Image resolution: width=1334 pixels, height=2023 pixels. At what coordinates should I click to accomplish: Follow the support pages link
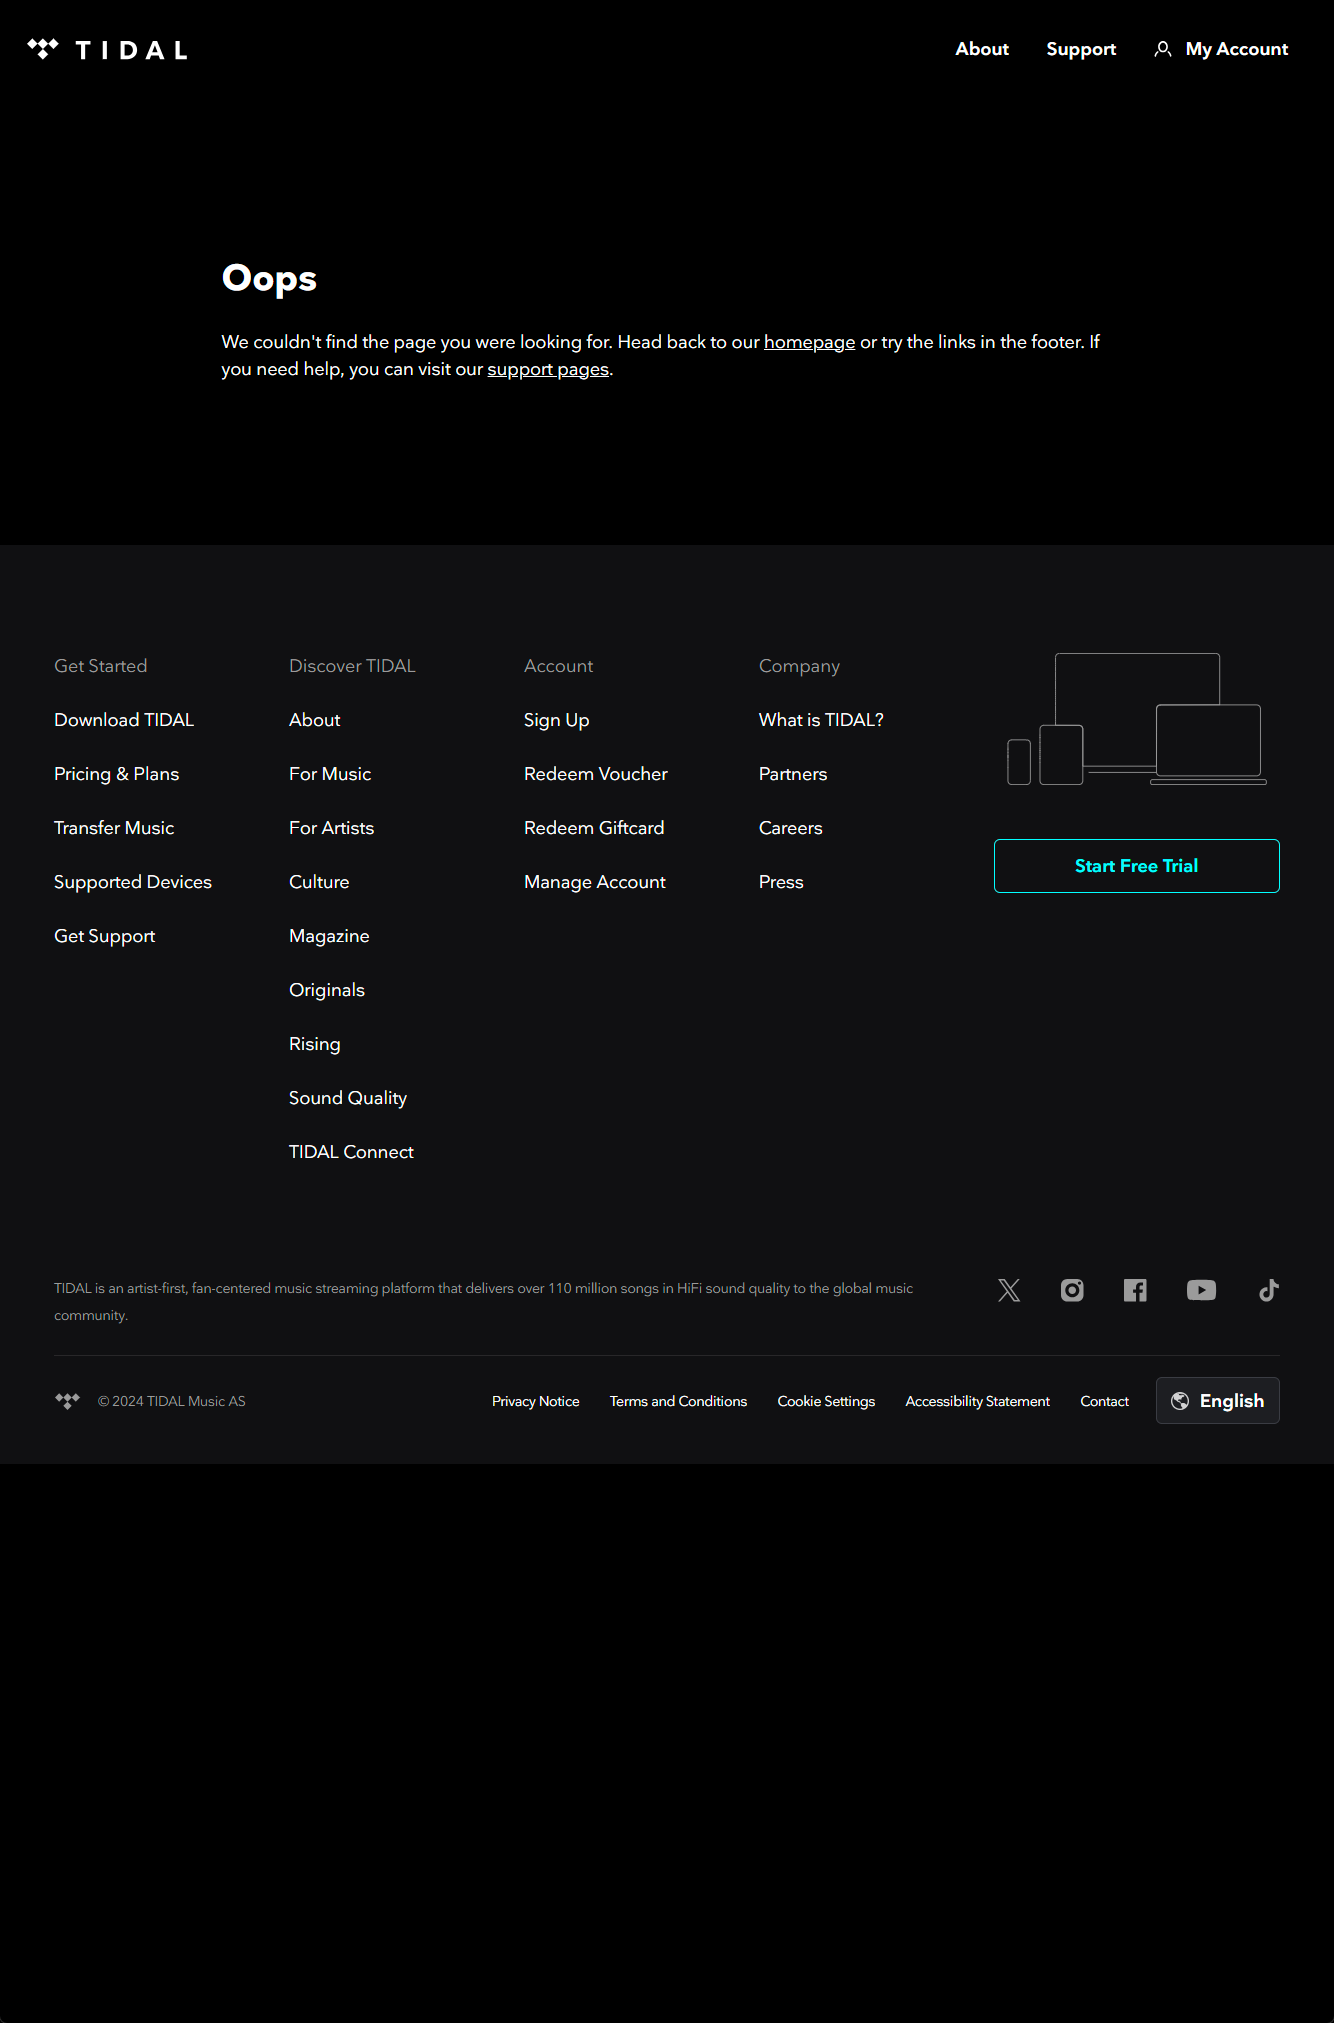coord(548,369)
